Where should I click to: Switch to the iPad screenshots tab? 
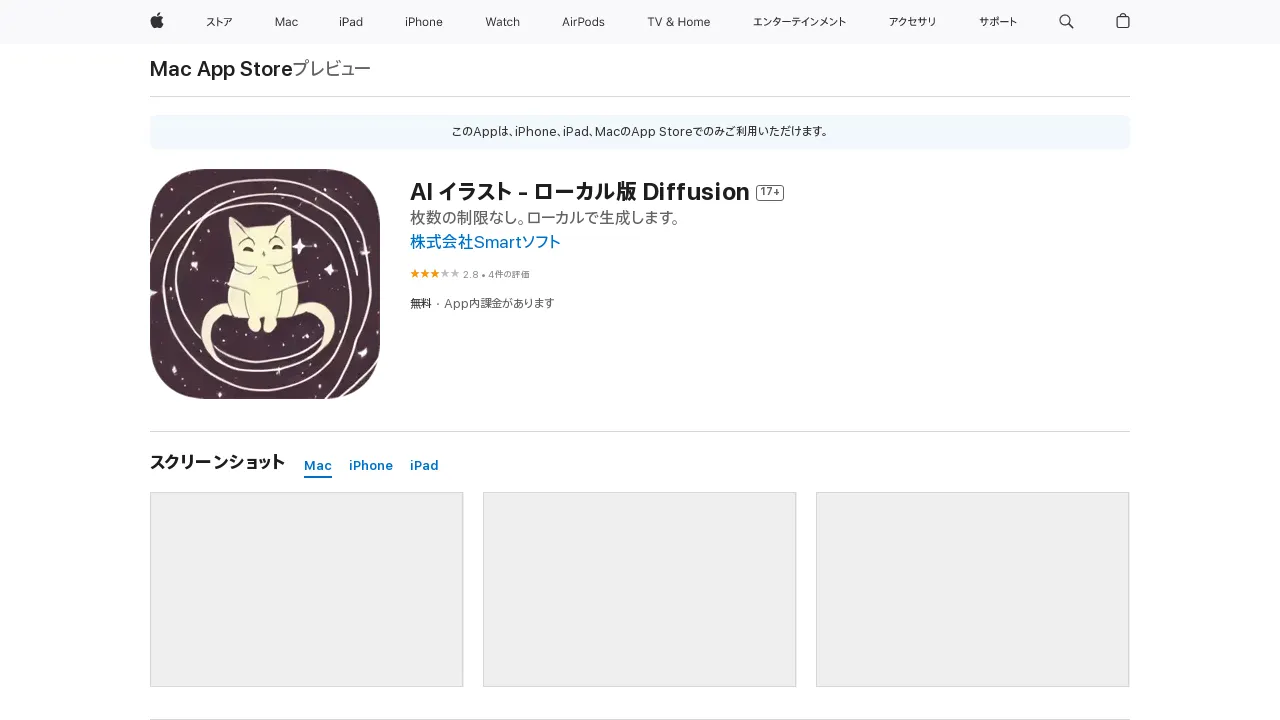(424, 466)
